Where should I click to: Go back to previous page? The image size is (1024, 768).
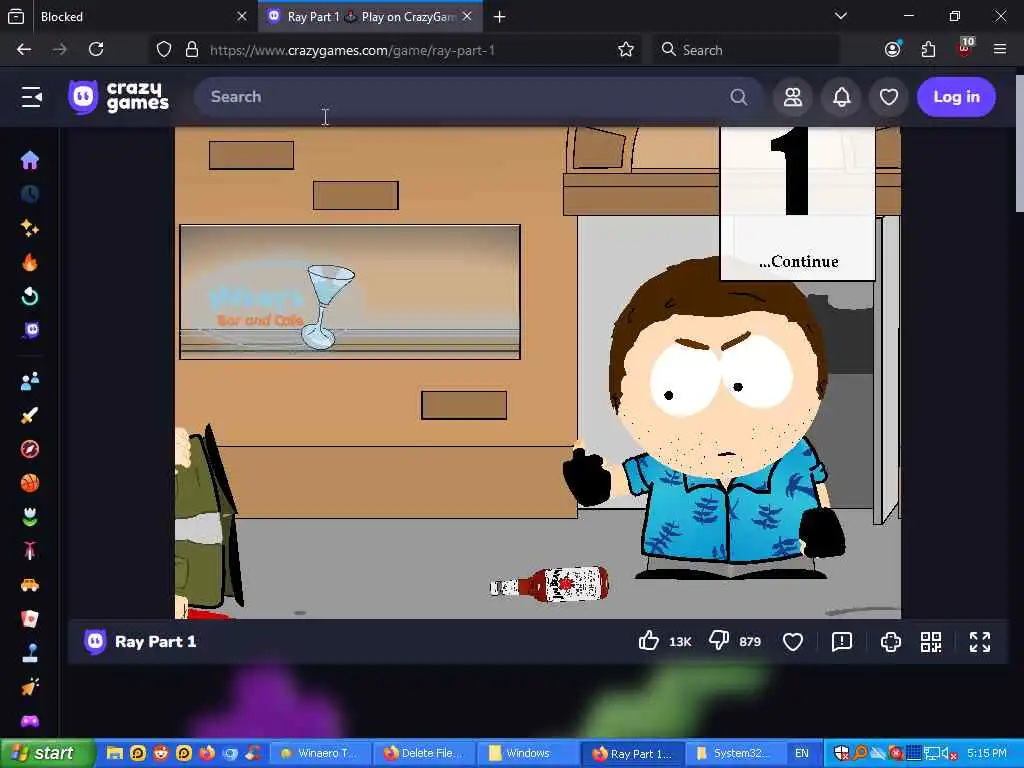pos(24,49)
